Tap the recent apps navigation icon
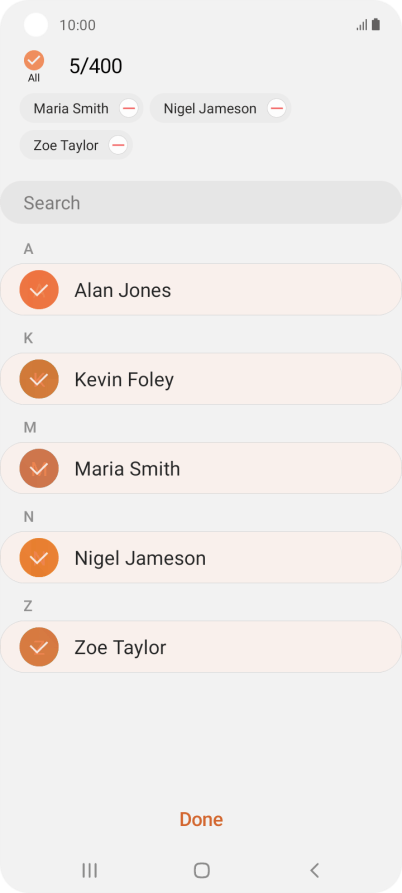 point(89,870)
